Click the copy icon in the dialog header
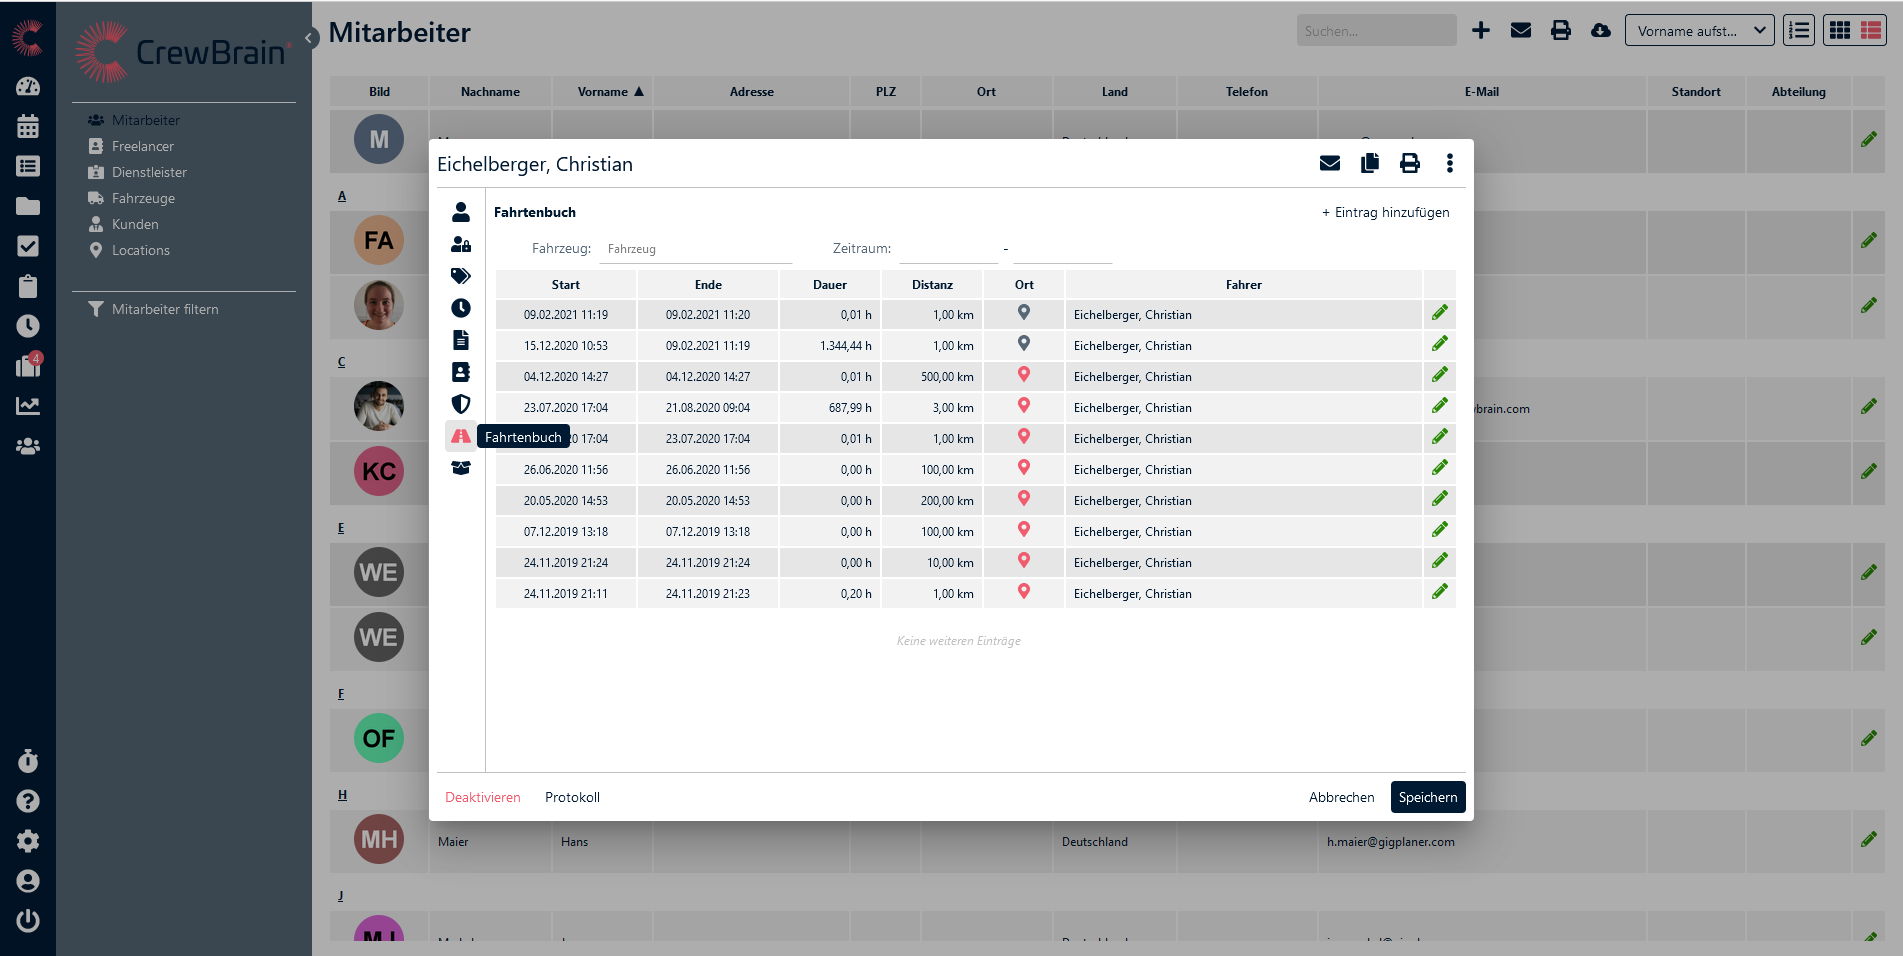 pyautogui.click(x=1370, y=164)
